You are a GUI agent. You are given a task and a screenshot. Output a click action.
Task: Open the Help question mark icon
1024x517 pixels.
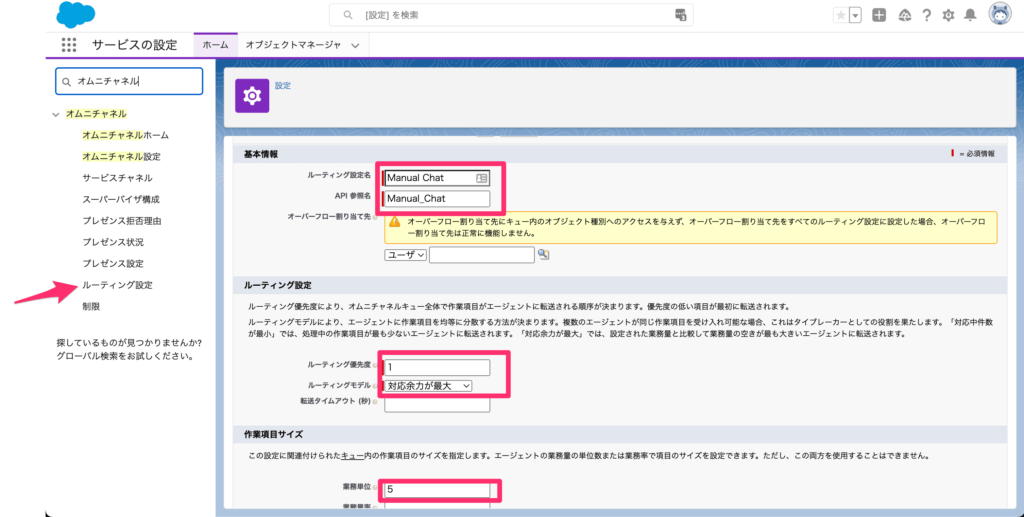(x=926, y=15)
